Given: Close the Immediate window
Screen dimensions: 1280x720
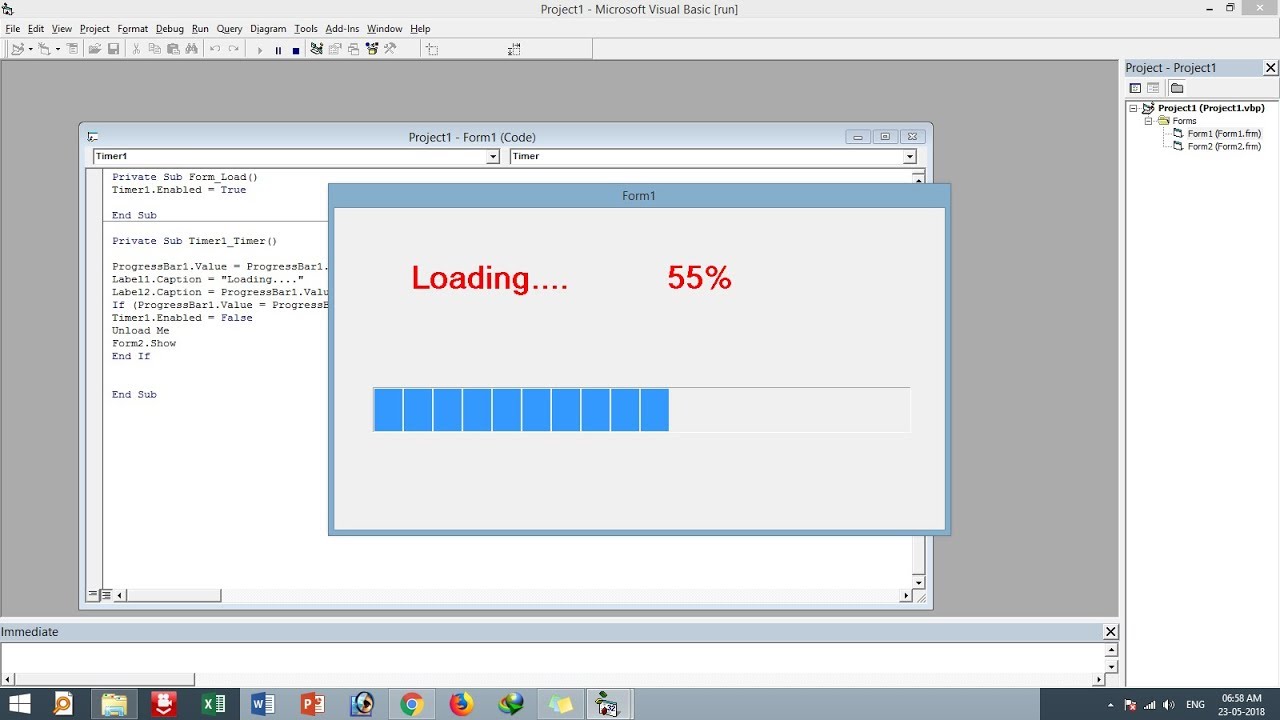Looking at the screenshot, I should (1110, 632).
